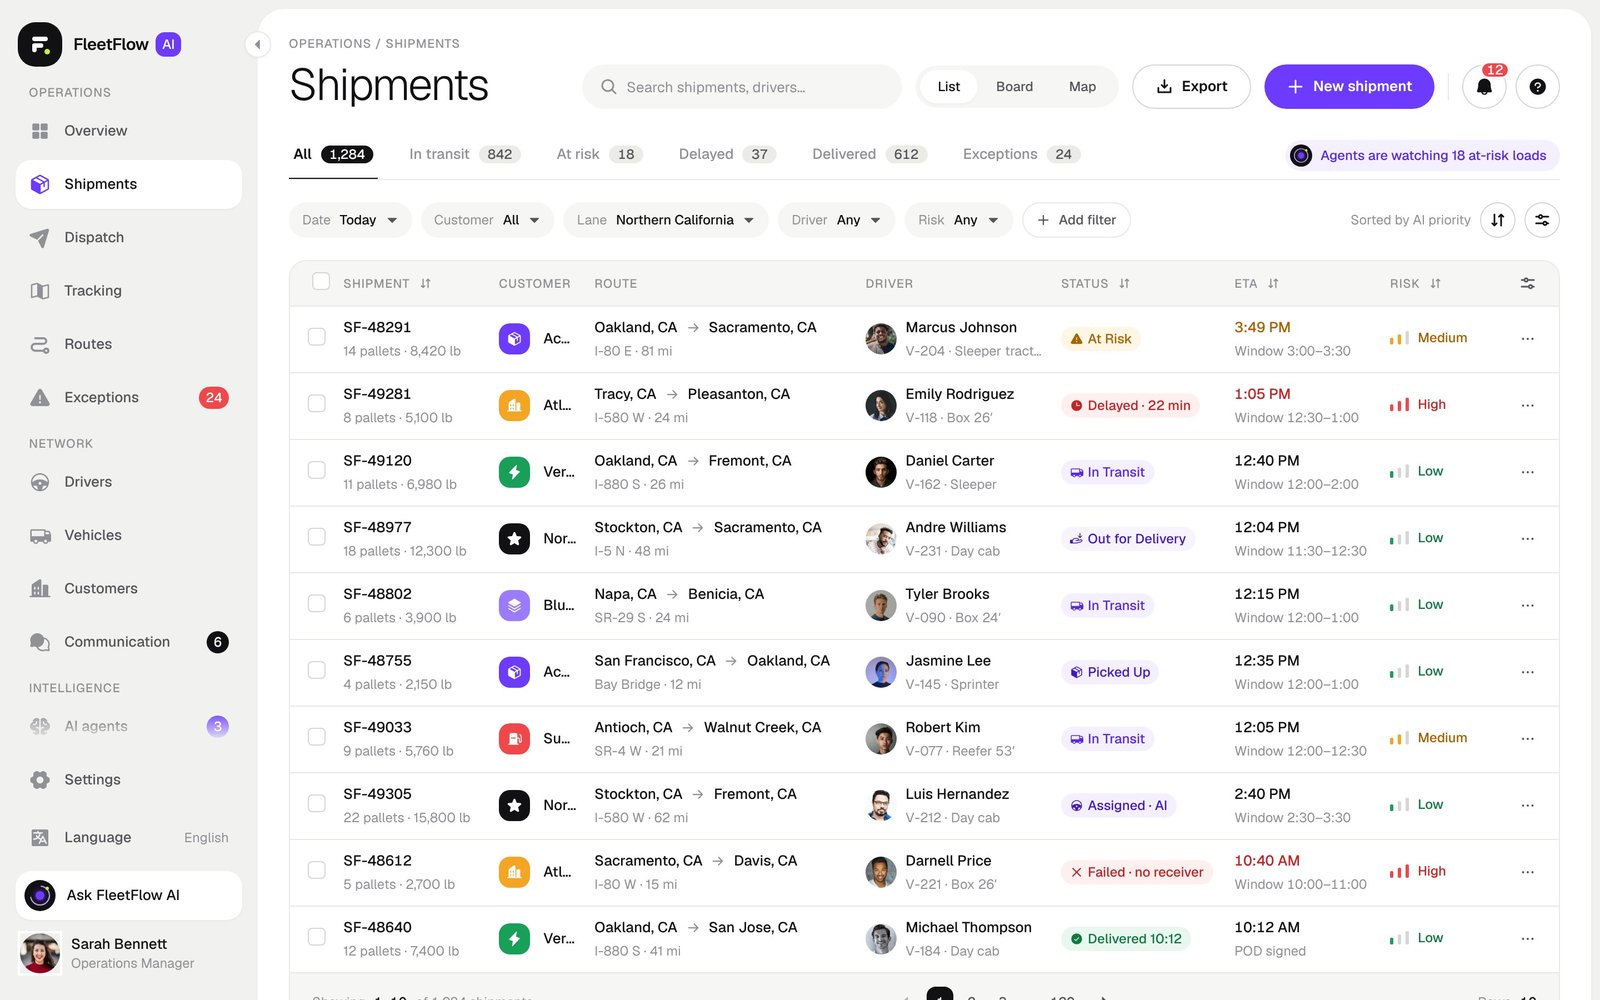Viewport: 1600px width, 1000px height.
Task: Open row actions menu for SF-49281
Action: (x=1528, y=406)
